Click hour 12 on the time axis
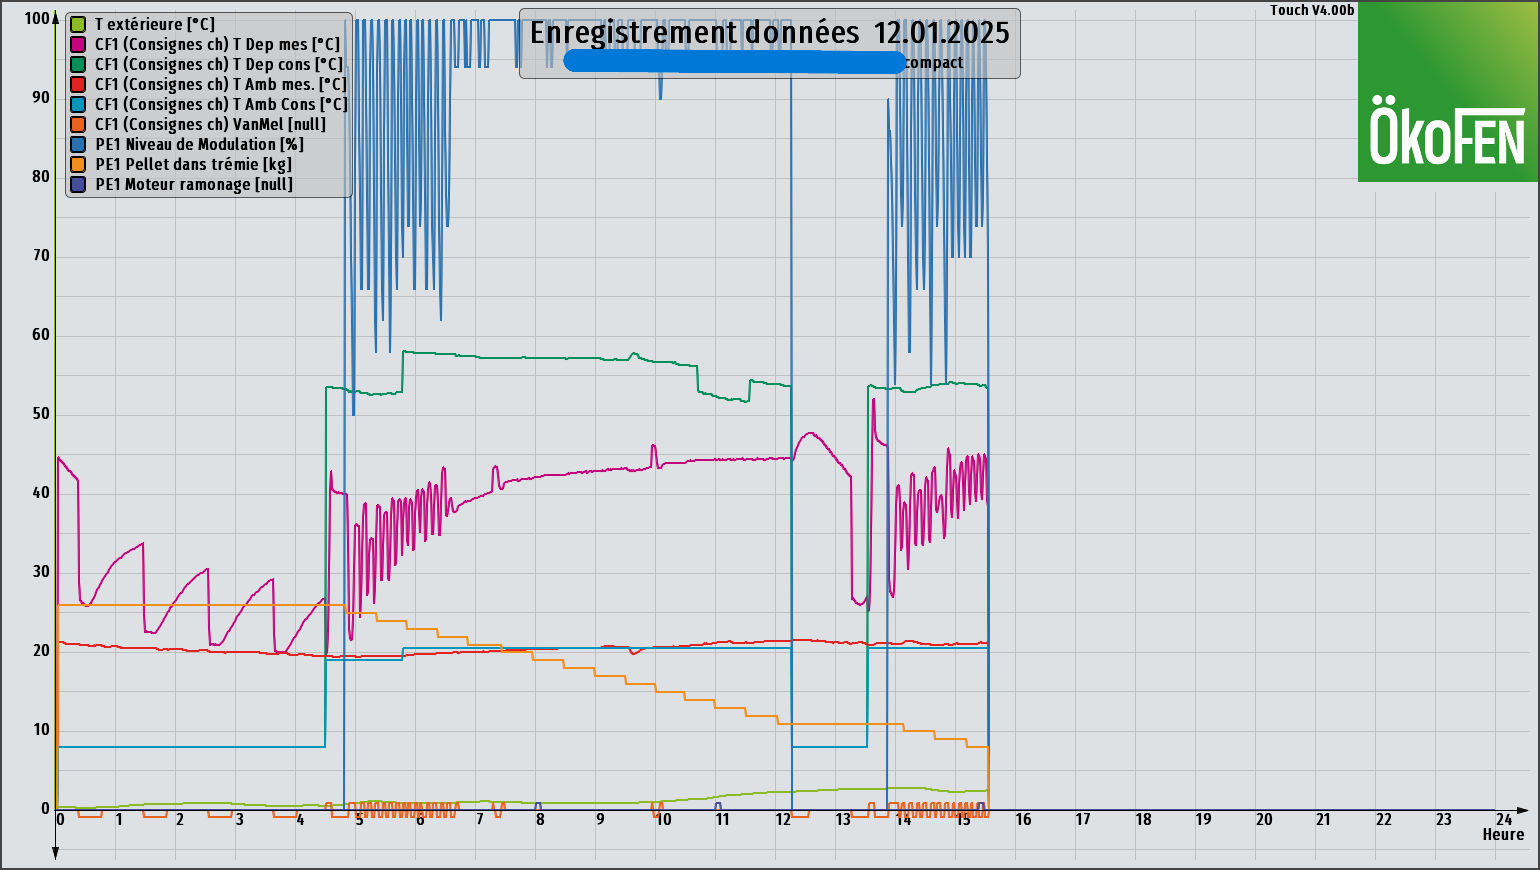Screen dimensions: 1540x870 (783, 820)
